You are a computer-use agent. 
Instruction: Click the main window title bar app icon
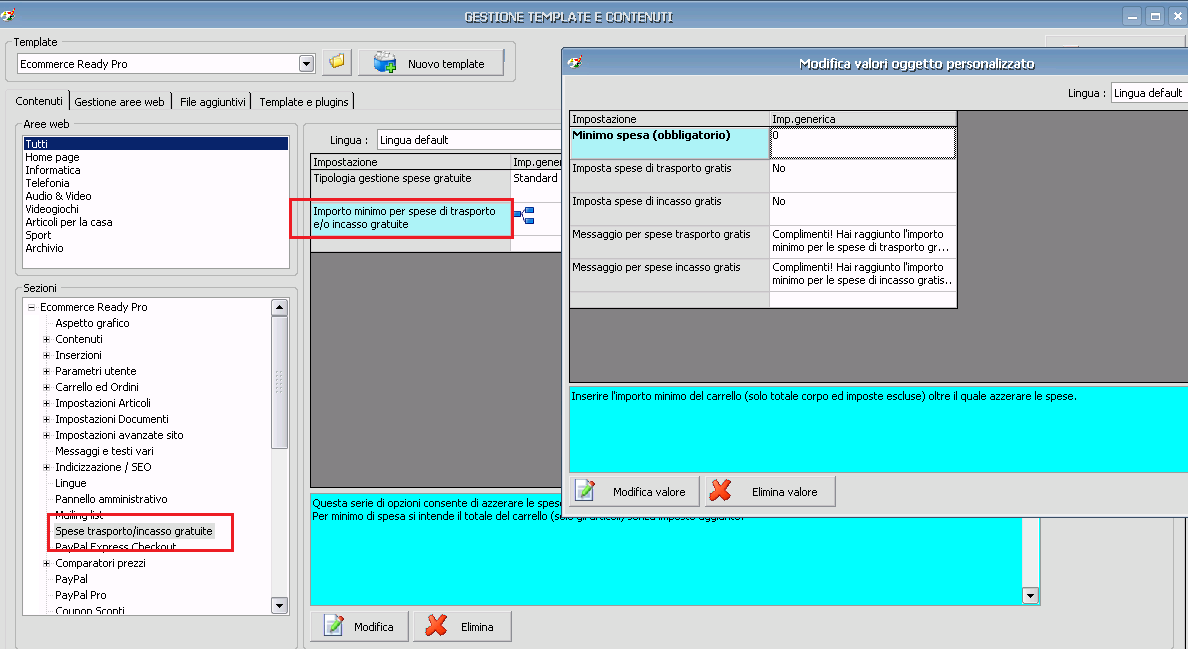click(x=8, y=14)
